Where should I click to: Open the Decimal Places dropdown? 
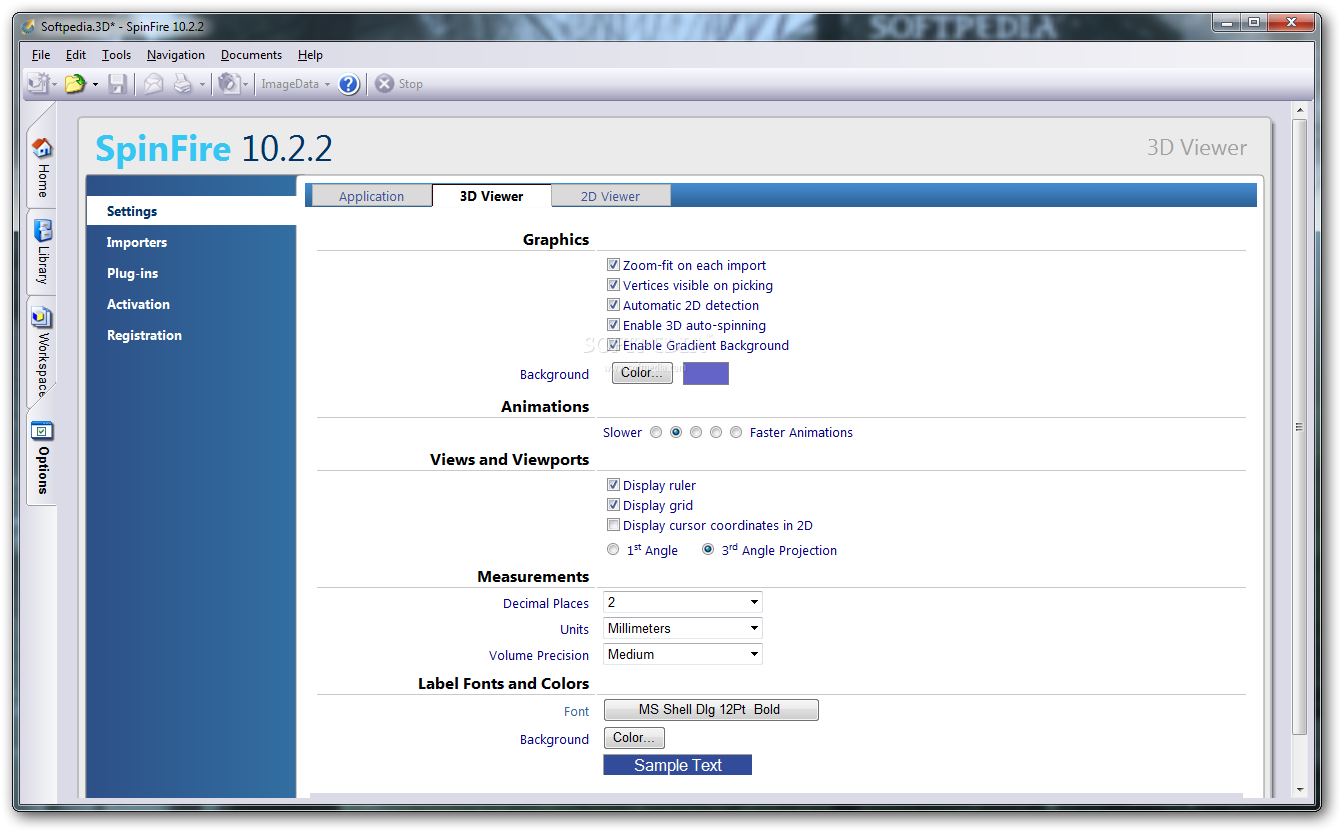[x=683, y=602]
